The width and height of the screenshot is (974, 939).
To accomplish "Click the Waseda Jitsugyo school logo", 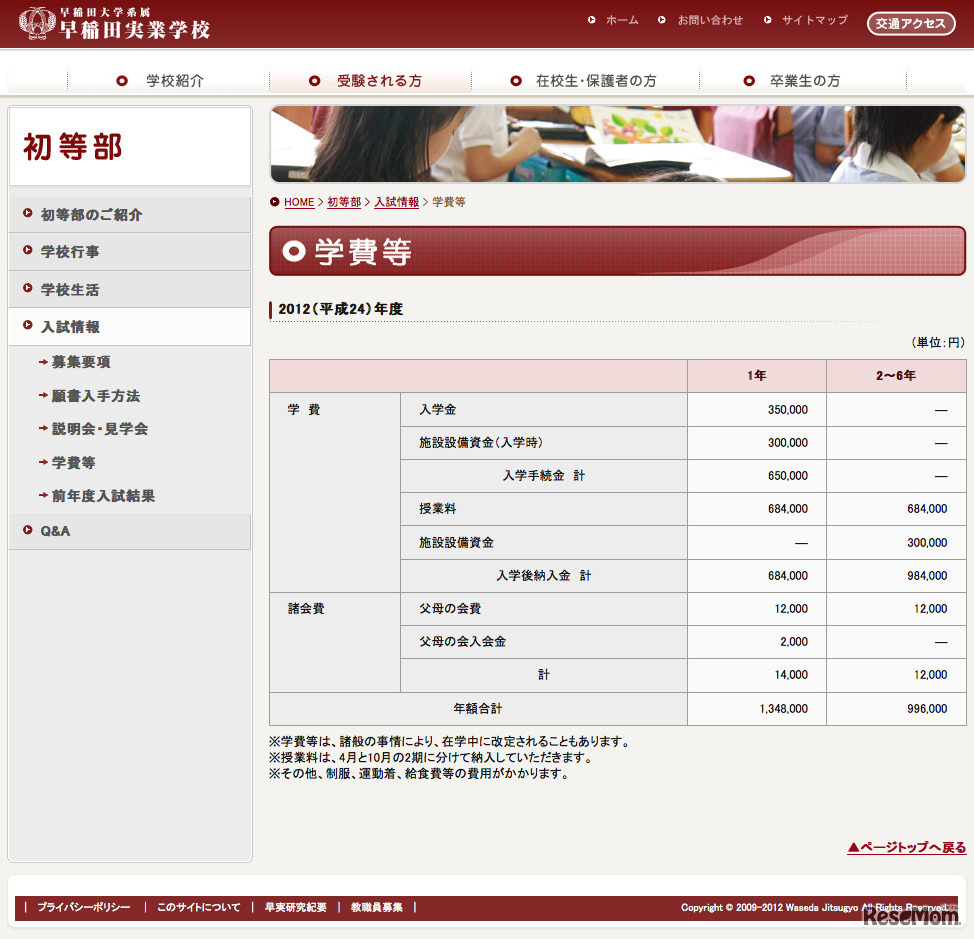I will (x=115, y=23).
